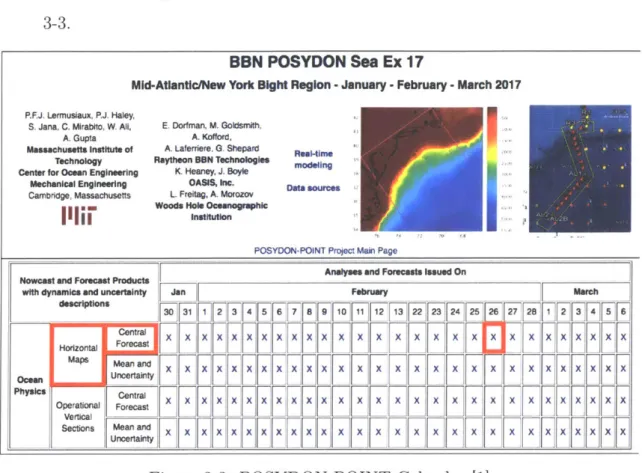Click the 'Jan' month header
This screenshot has height=473, width=642.
[178, 292]
